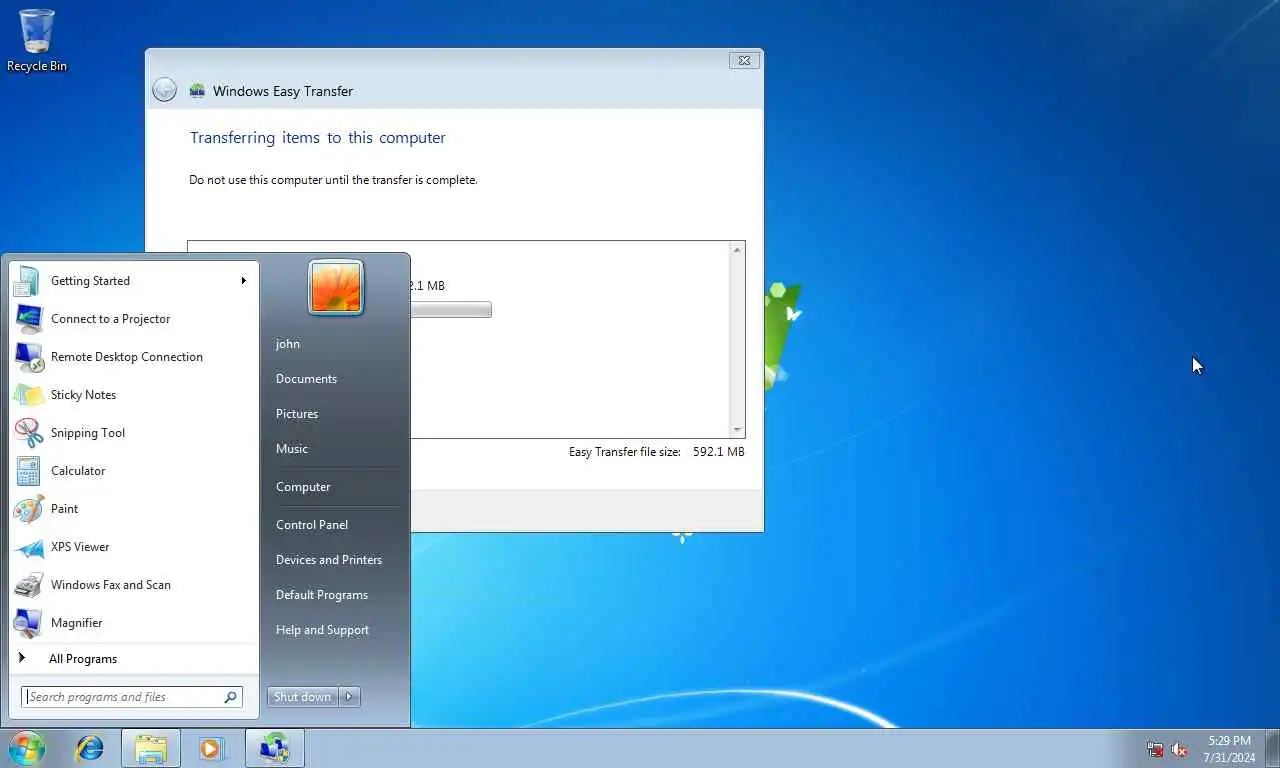Open the Shut down options arrow

[349, 697]
